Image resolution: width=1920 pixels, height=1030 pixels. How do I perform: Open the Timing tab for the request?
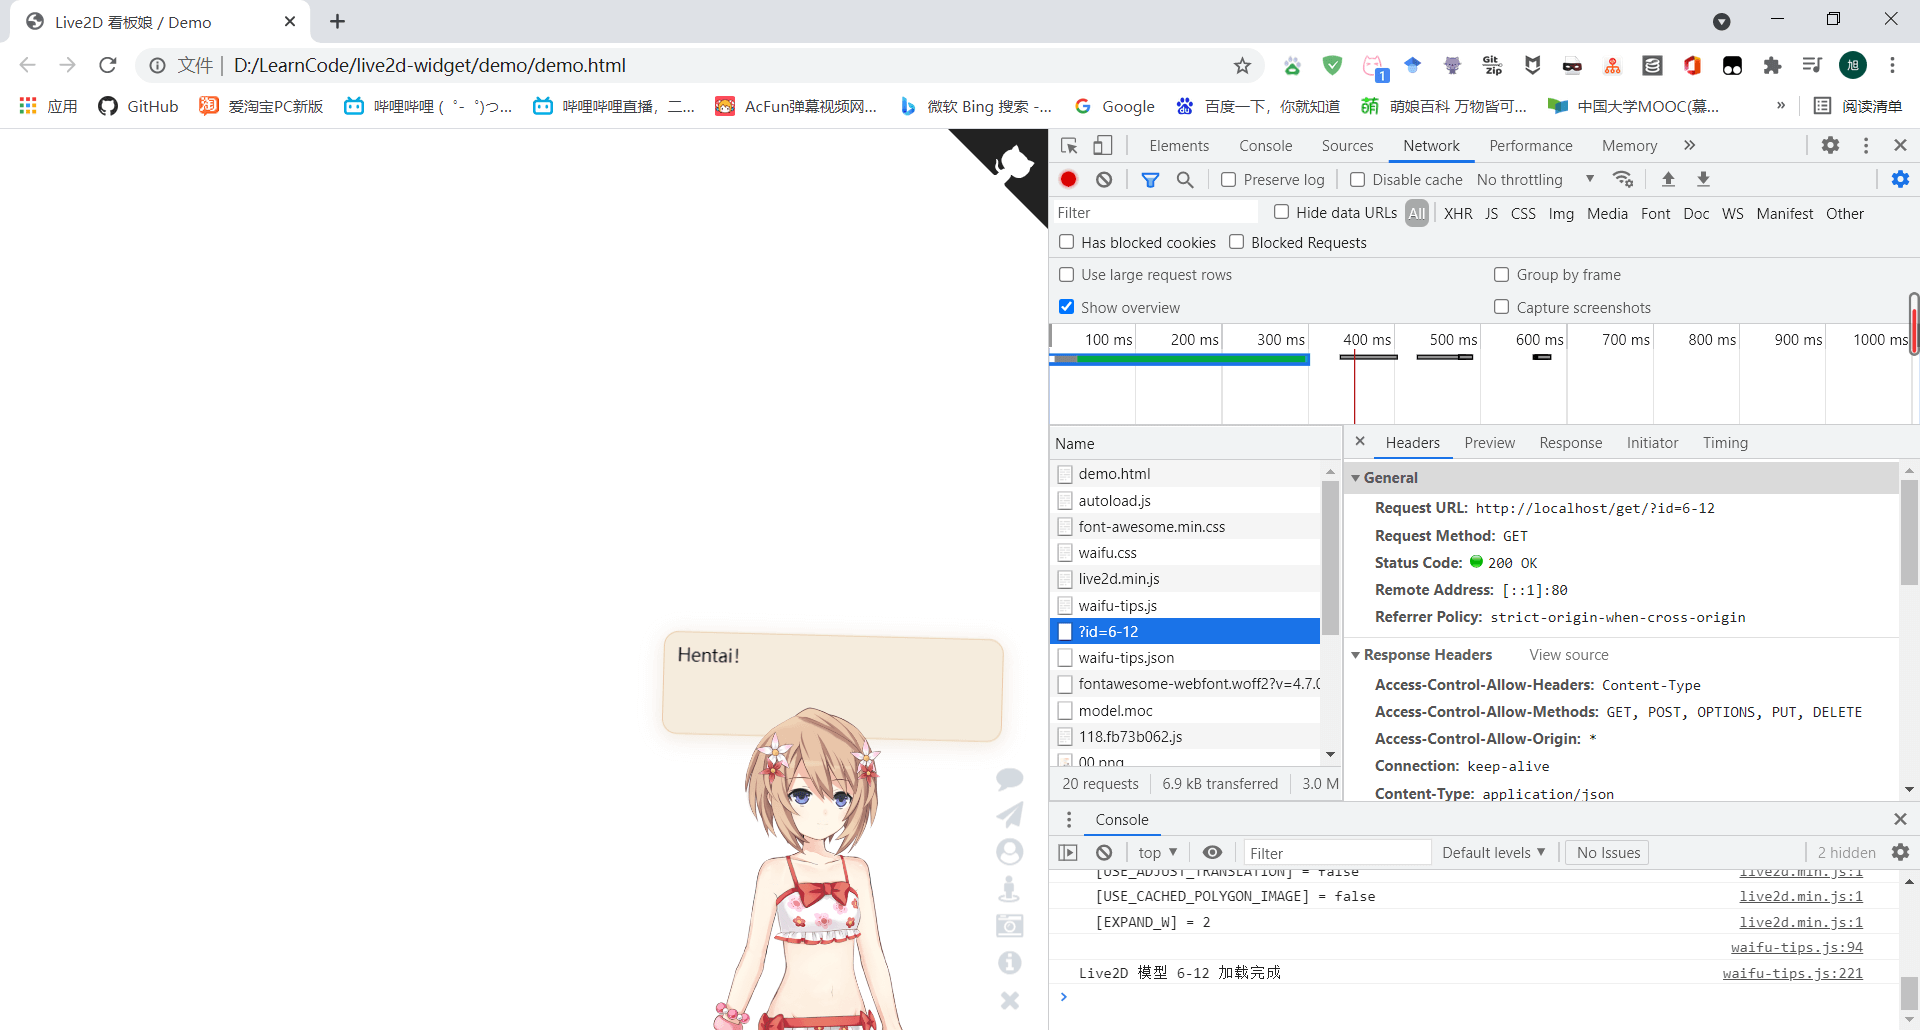tap(1725, 442)
